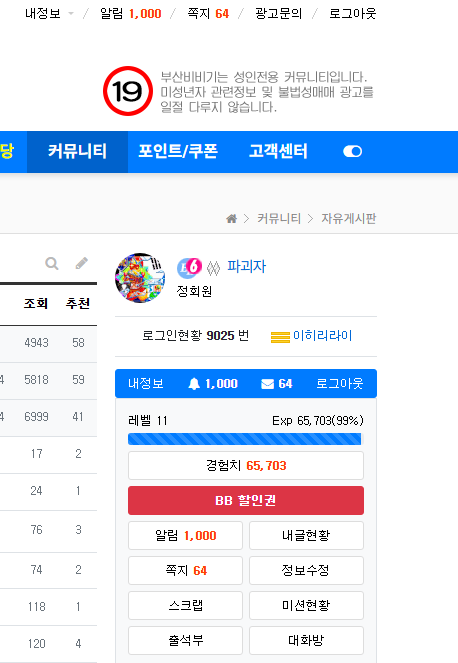Click the 미션현황 button
Viewport: 458px width, 663px height.
306,605
